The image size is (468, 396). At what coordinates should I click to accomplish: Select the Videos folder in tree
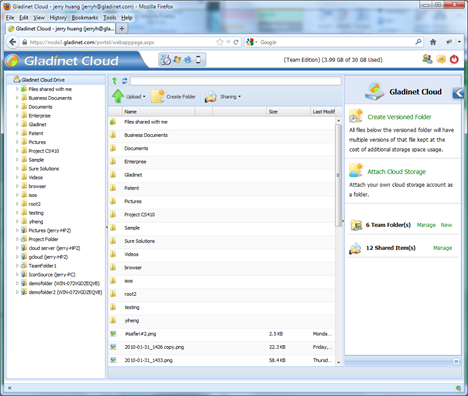(35, 177)
